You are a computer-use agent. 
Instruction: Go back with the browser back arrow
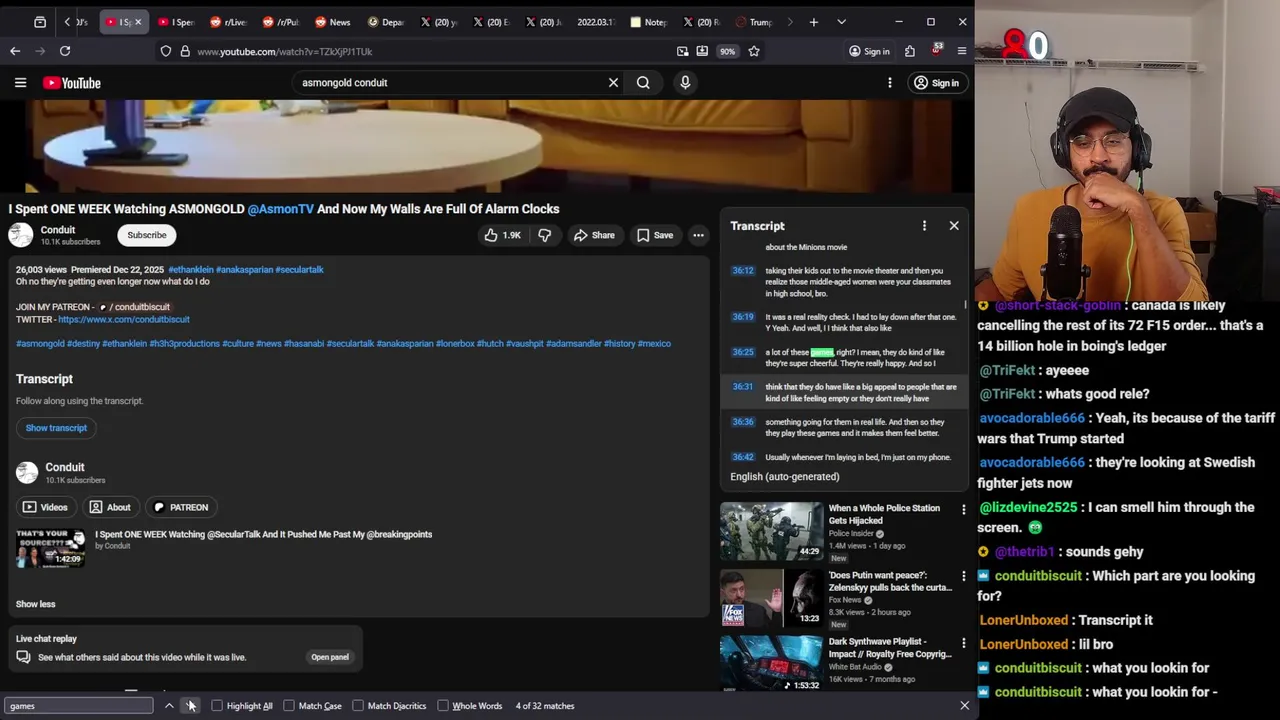[15, 51]
